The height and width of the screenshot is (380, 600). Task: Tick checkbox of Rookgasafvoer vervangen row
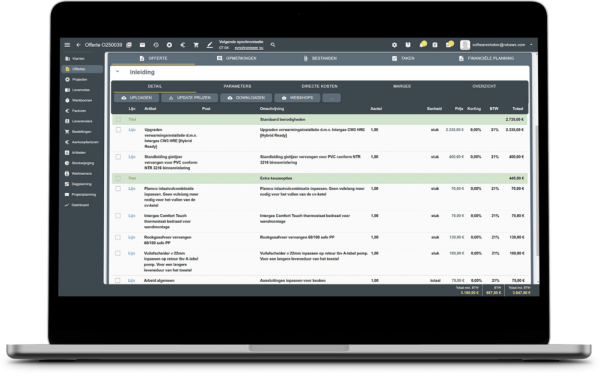118,238
